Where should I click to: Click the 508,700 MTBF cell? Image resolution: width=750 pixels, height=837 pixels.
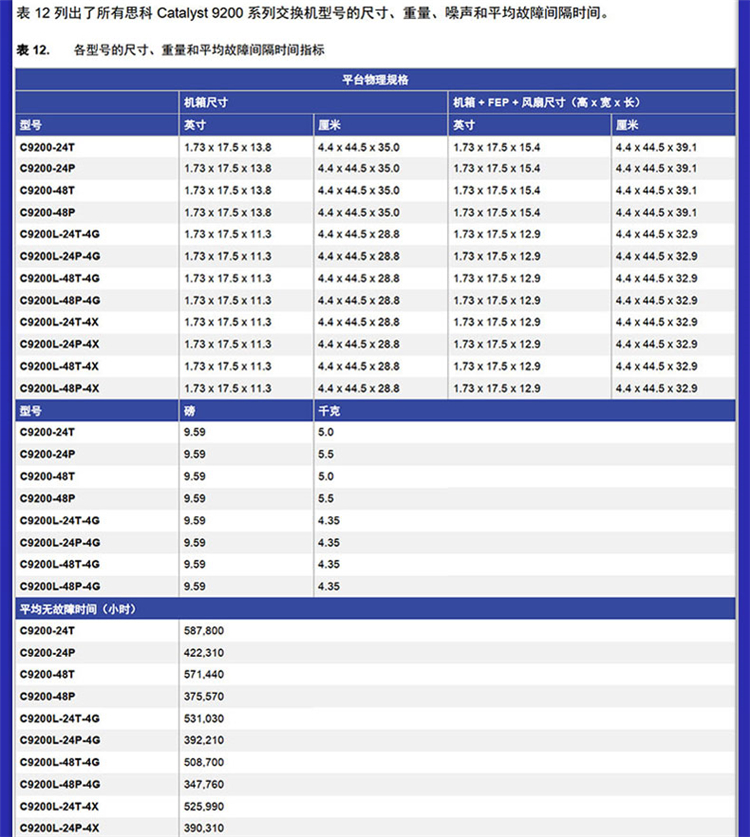205,763
